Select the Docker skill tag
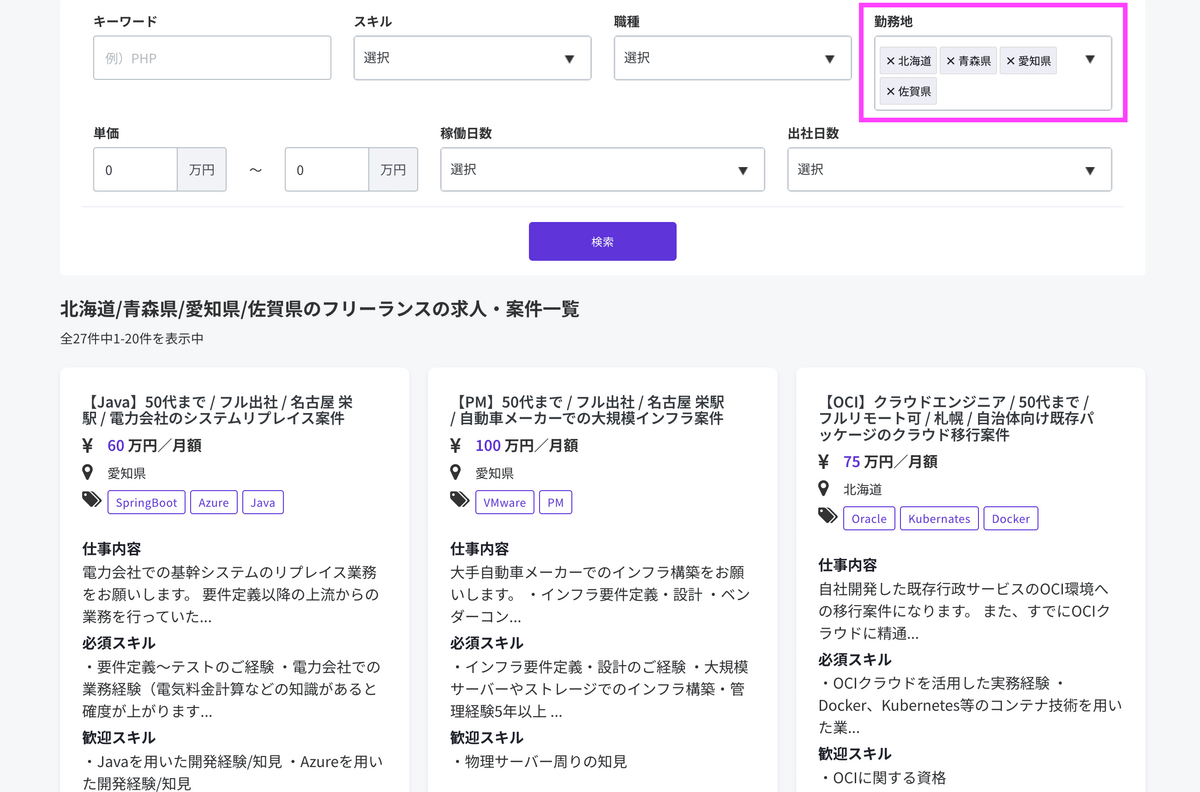Viewport: 1200px width, 792px height. 1011,519
